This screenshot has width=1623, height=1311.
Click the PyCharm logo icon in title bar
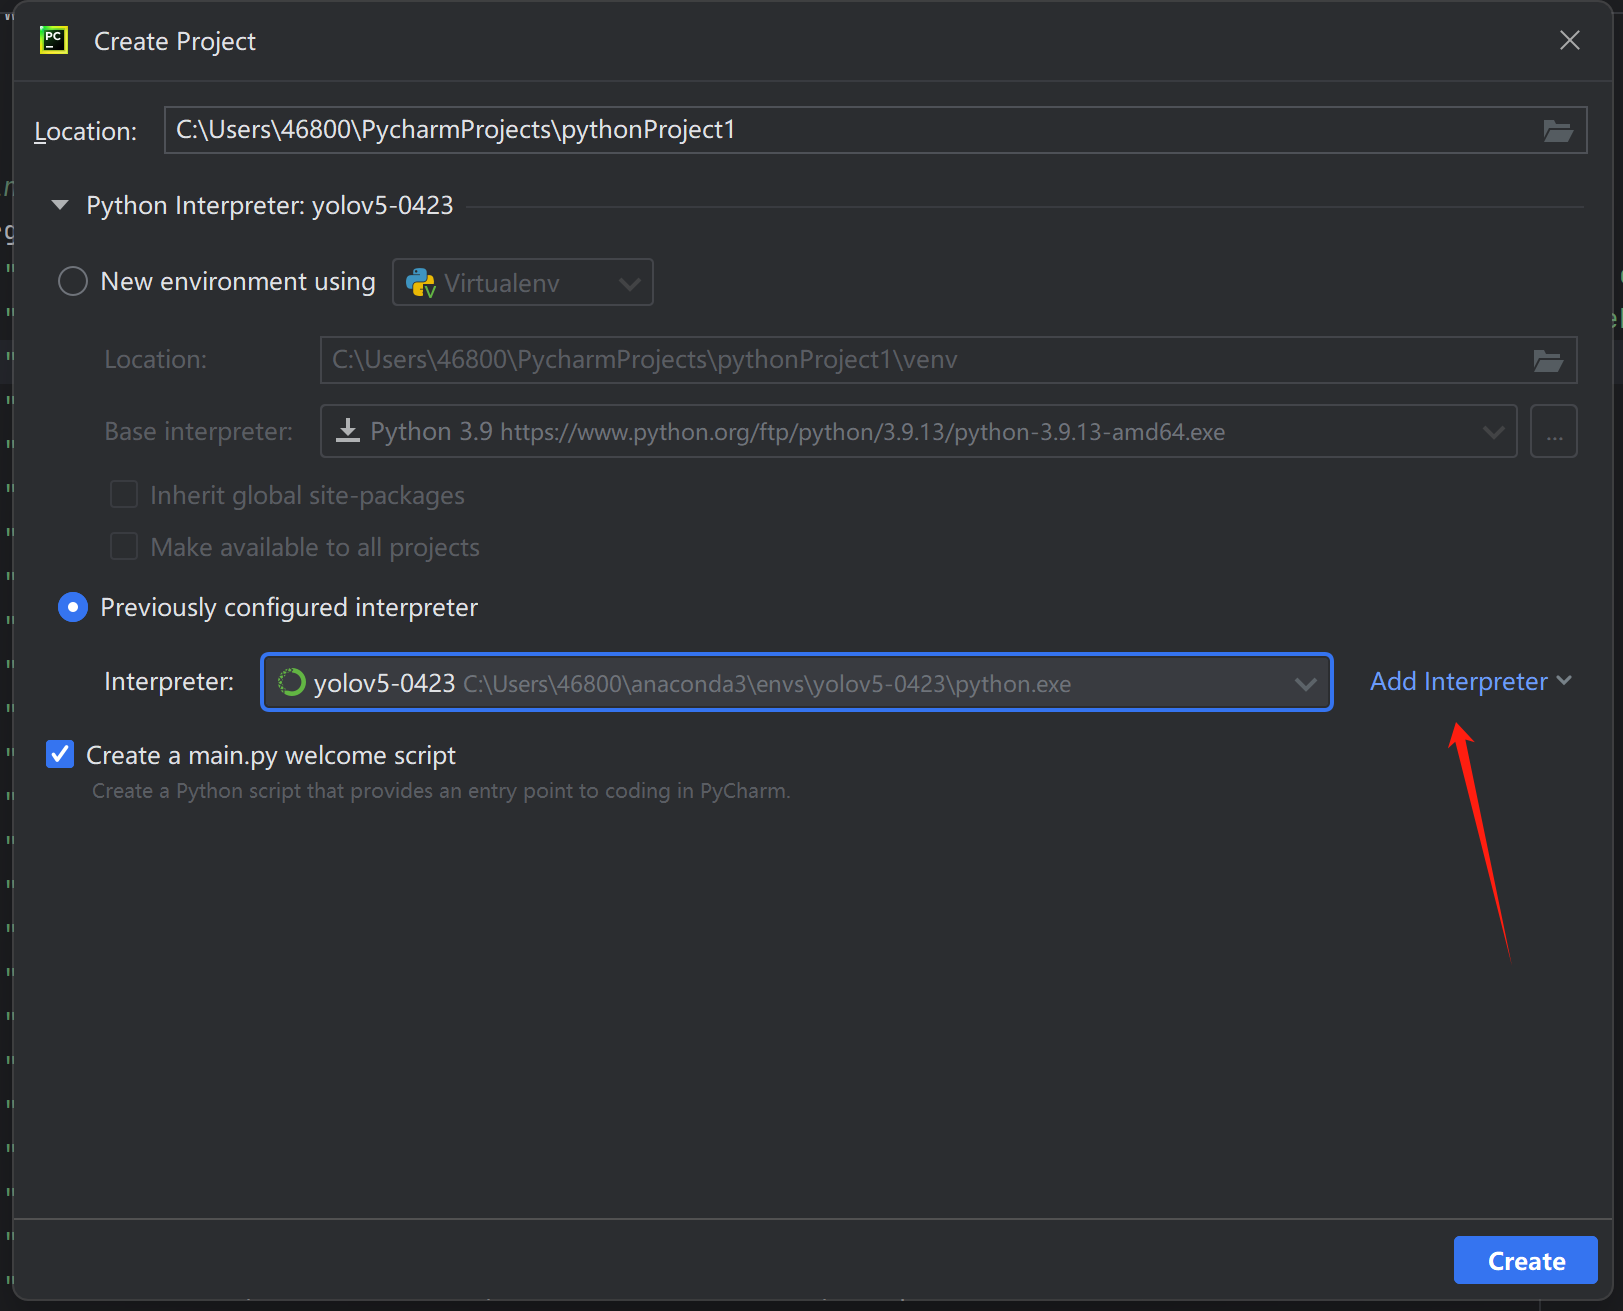pyautogui.click(x=53, y=40)
